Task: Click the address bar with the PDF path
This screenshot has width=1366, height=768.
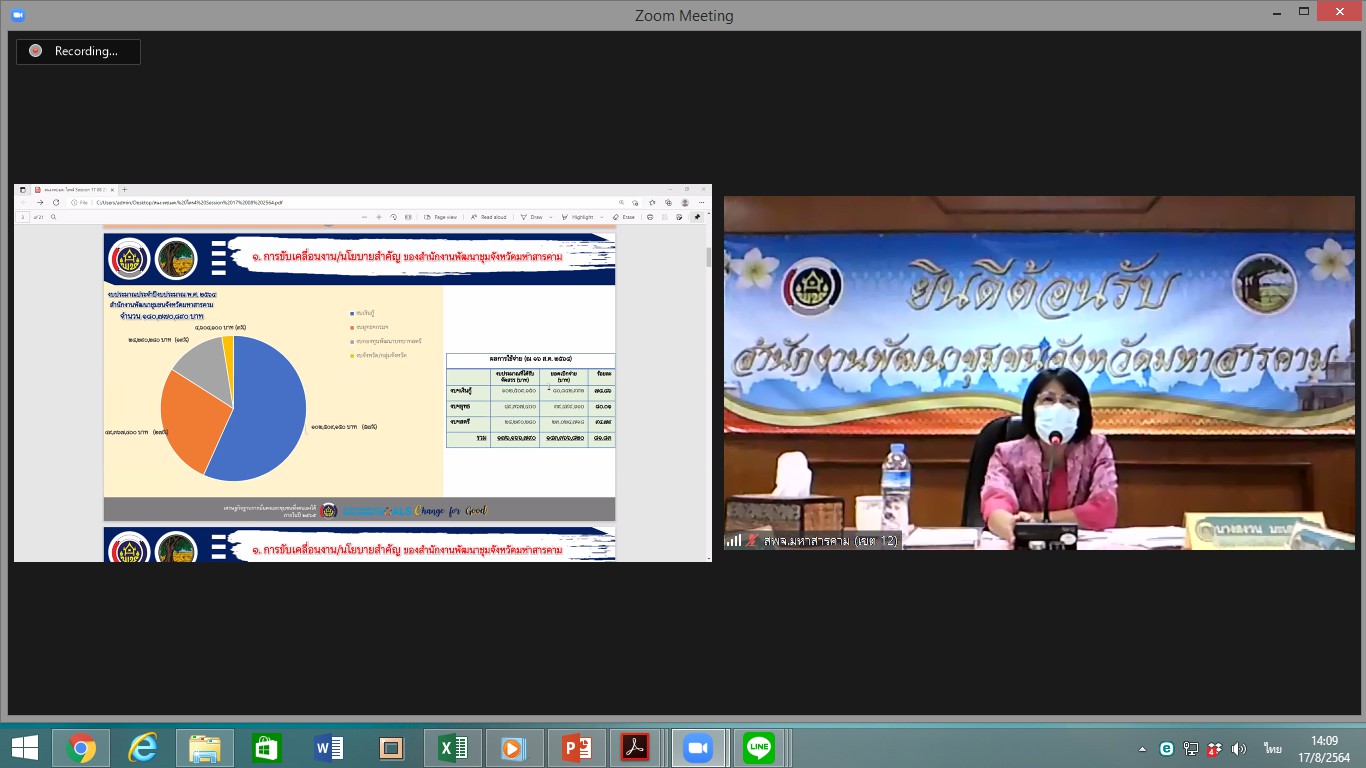Action: tap(340, 202)
